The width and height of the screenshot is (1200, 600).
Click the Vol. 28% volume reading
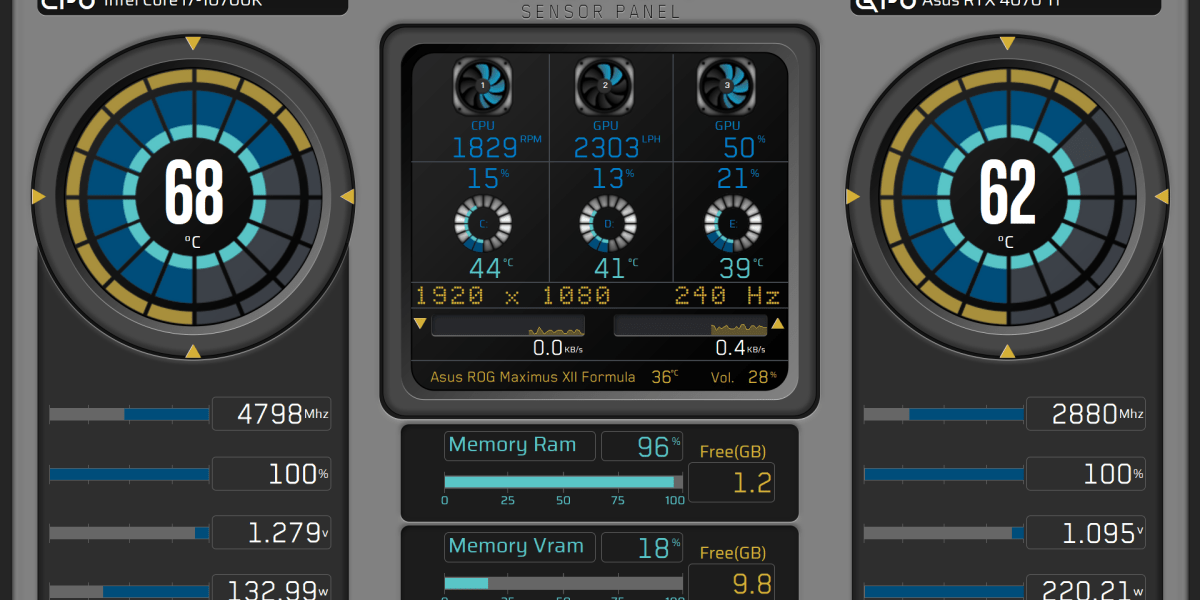744,377
